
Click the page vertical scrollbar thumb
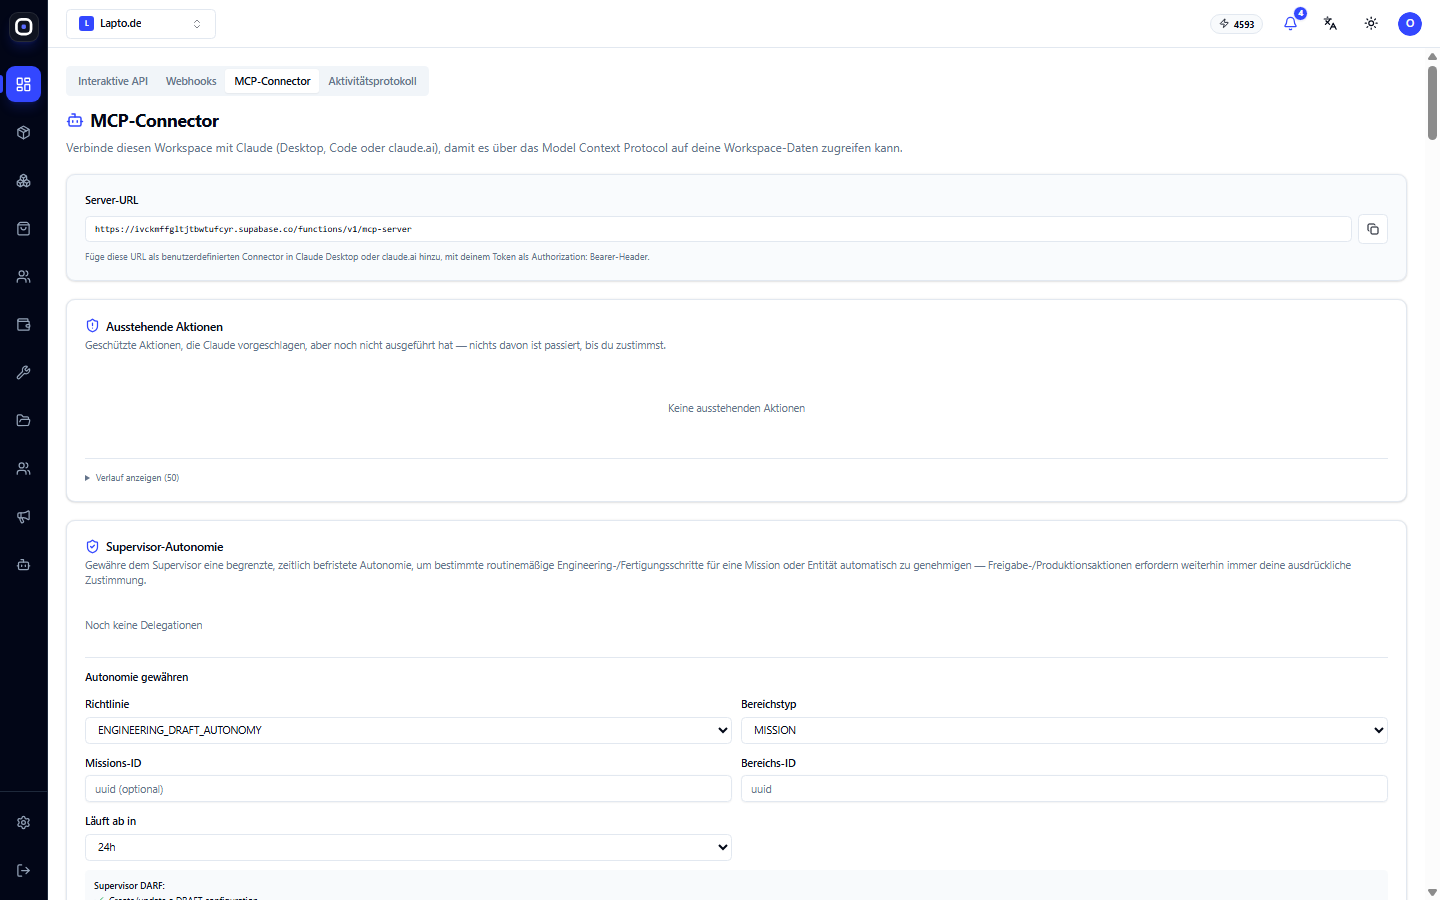pyautogui.click(x=1432, y=102)
